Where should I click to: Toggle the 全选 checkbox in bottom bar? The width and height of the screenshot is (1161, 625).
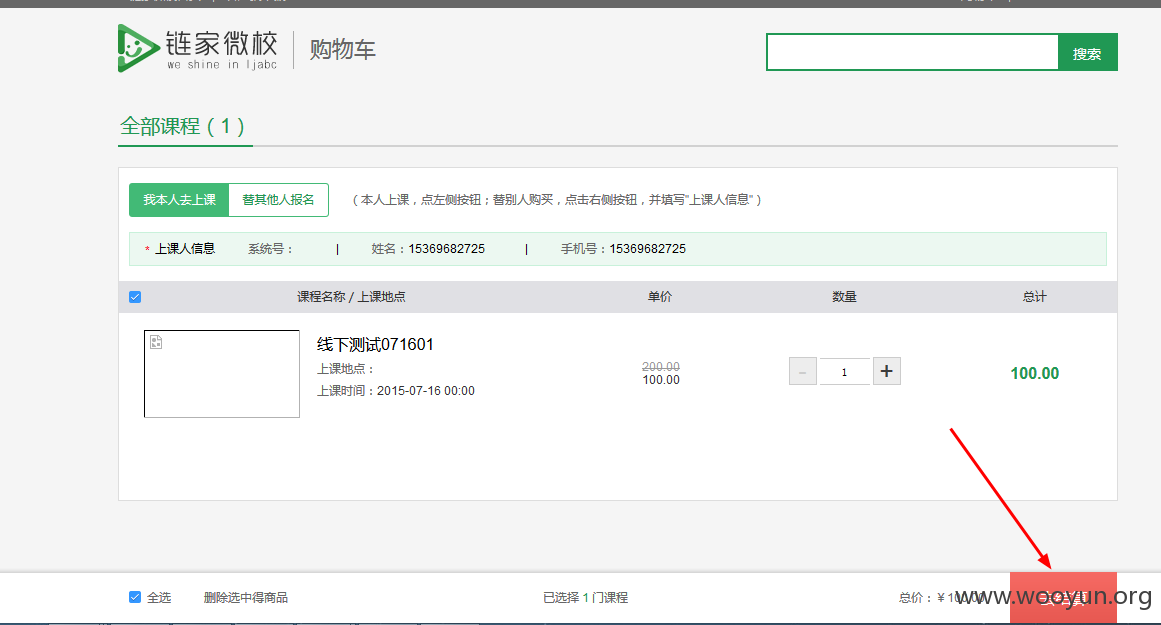pos(135,597)
